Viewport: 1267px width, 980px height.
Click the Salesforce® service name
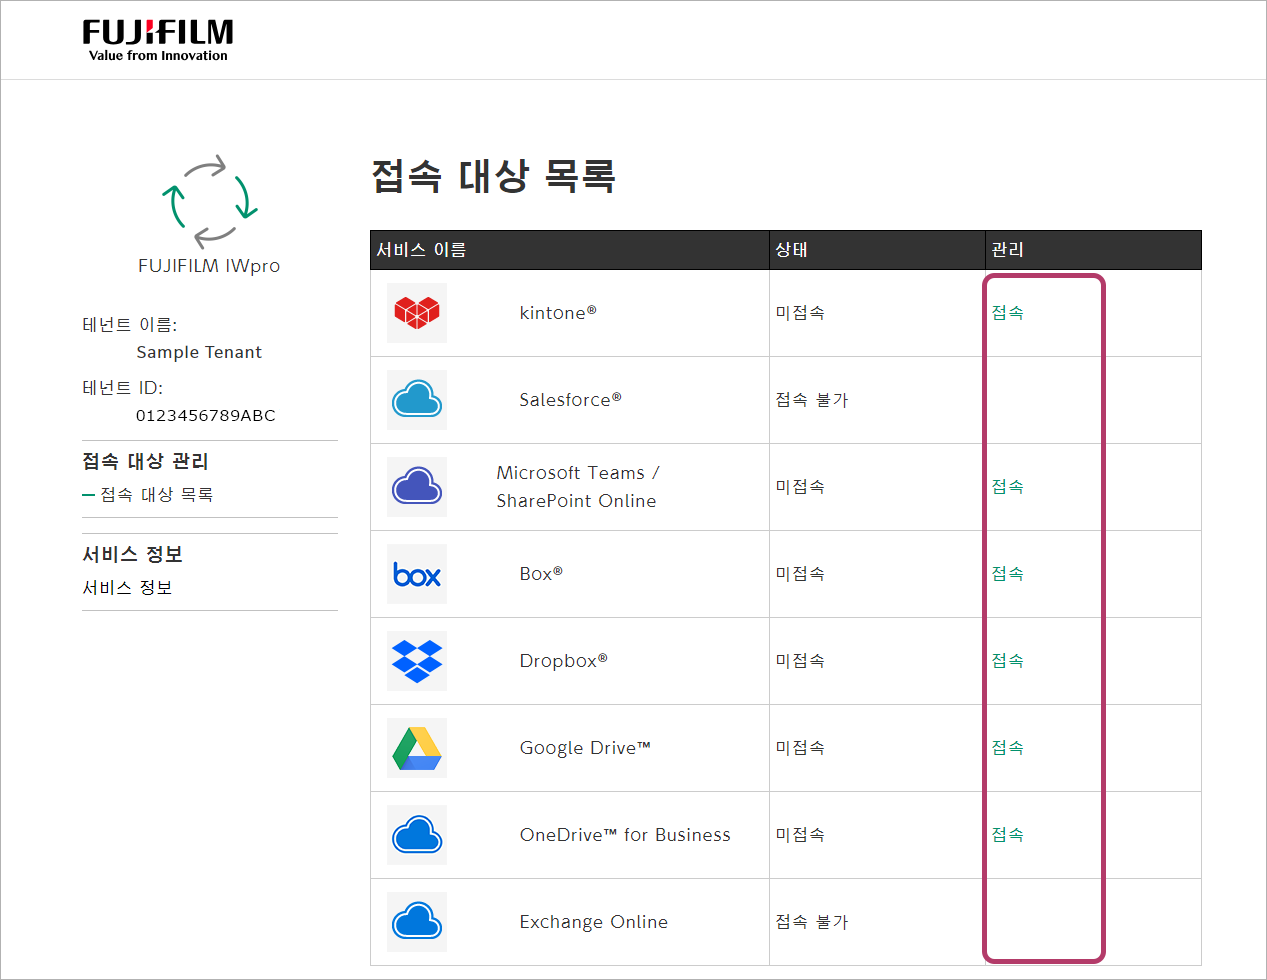coord(570,400)
